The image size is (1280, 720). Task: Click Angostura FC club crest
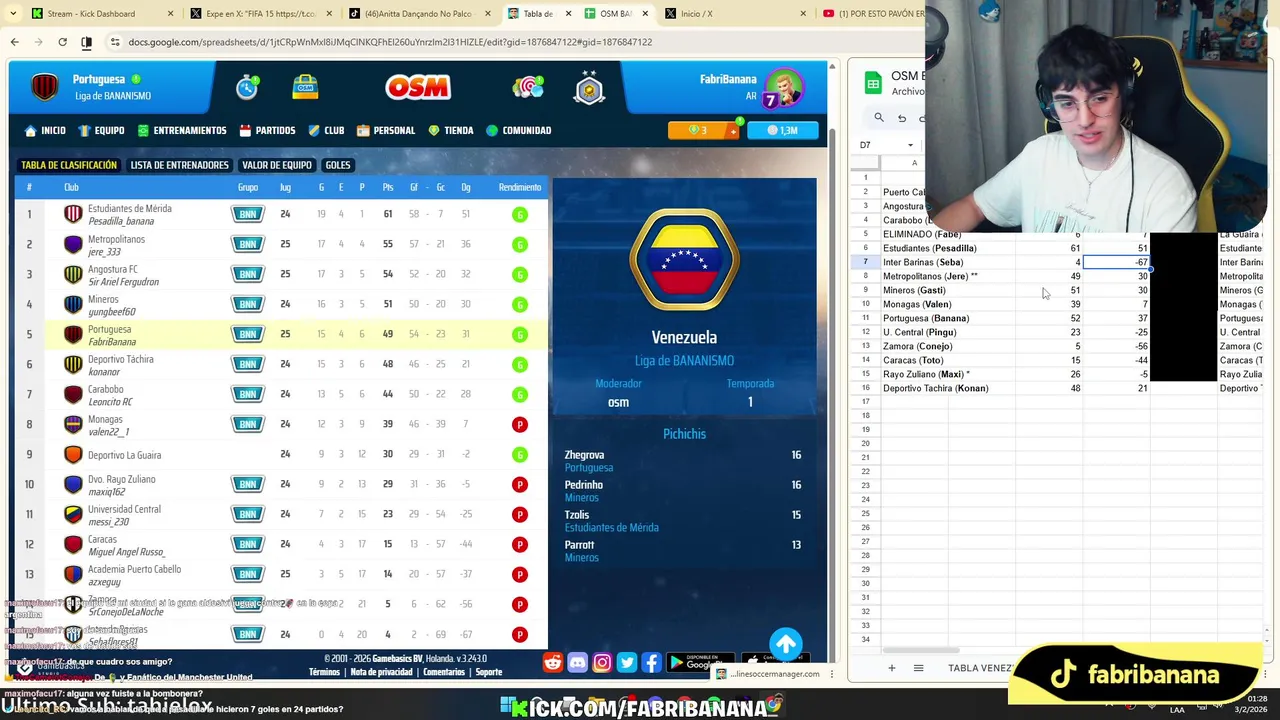click(x=73, y=274)
